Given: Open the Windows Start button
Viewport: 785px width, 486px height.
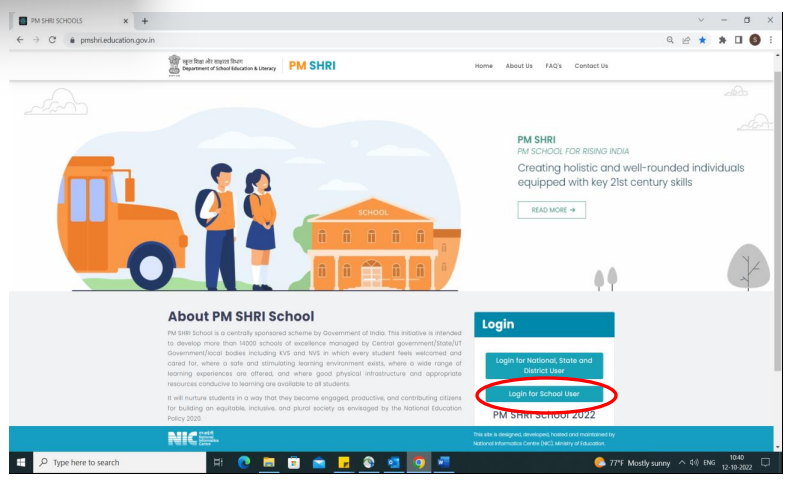Looking at the screenshot, I should coord(21,462).
